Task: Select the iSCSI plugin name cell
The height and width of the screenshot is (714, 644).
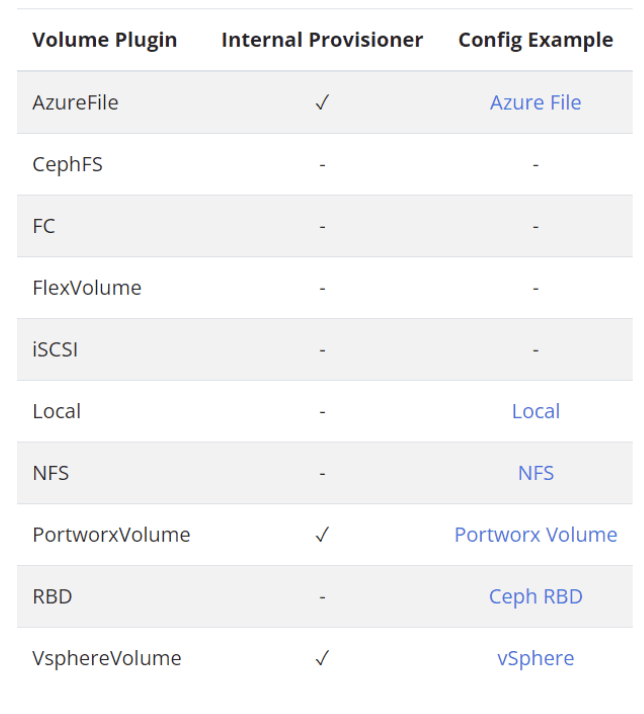Action: pos(56,350)
